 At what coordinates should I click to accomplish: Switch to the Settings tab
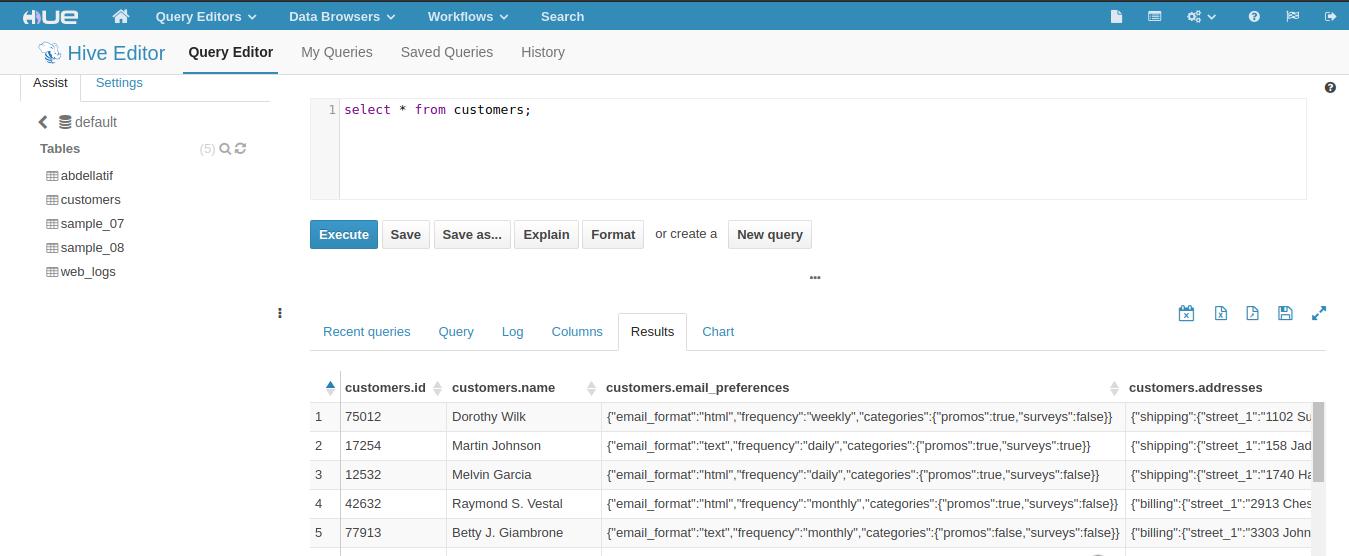tap(119, 83)
